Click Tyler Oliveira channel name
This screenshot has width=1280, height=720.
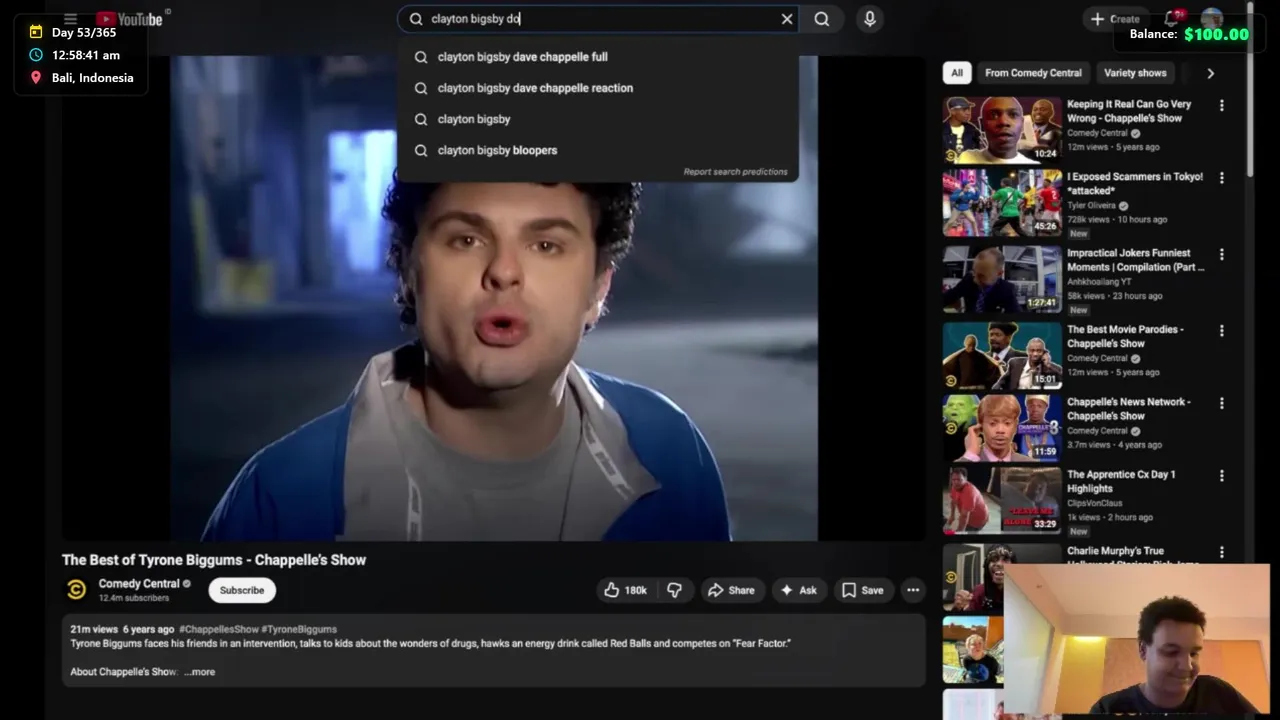pos(1092,206)
